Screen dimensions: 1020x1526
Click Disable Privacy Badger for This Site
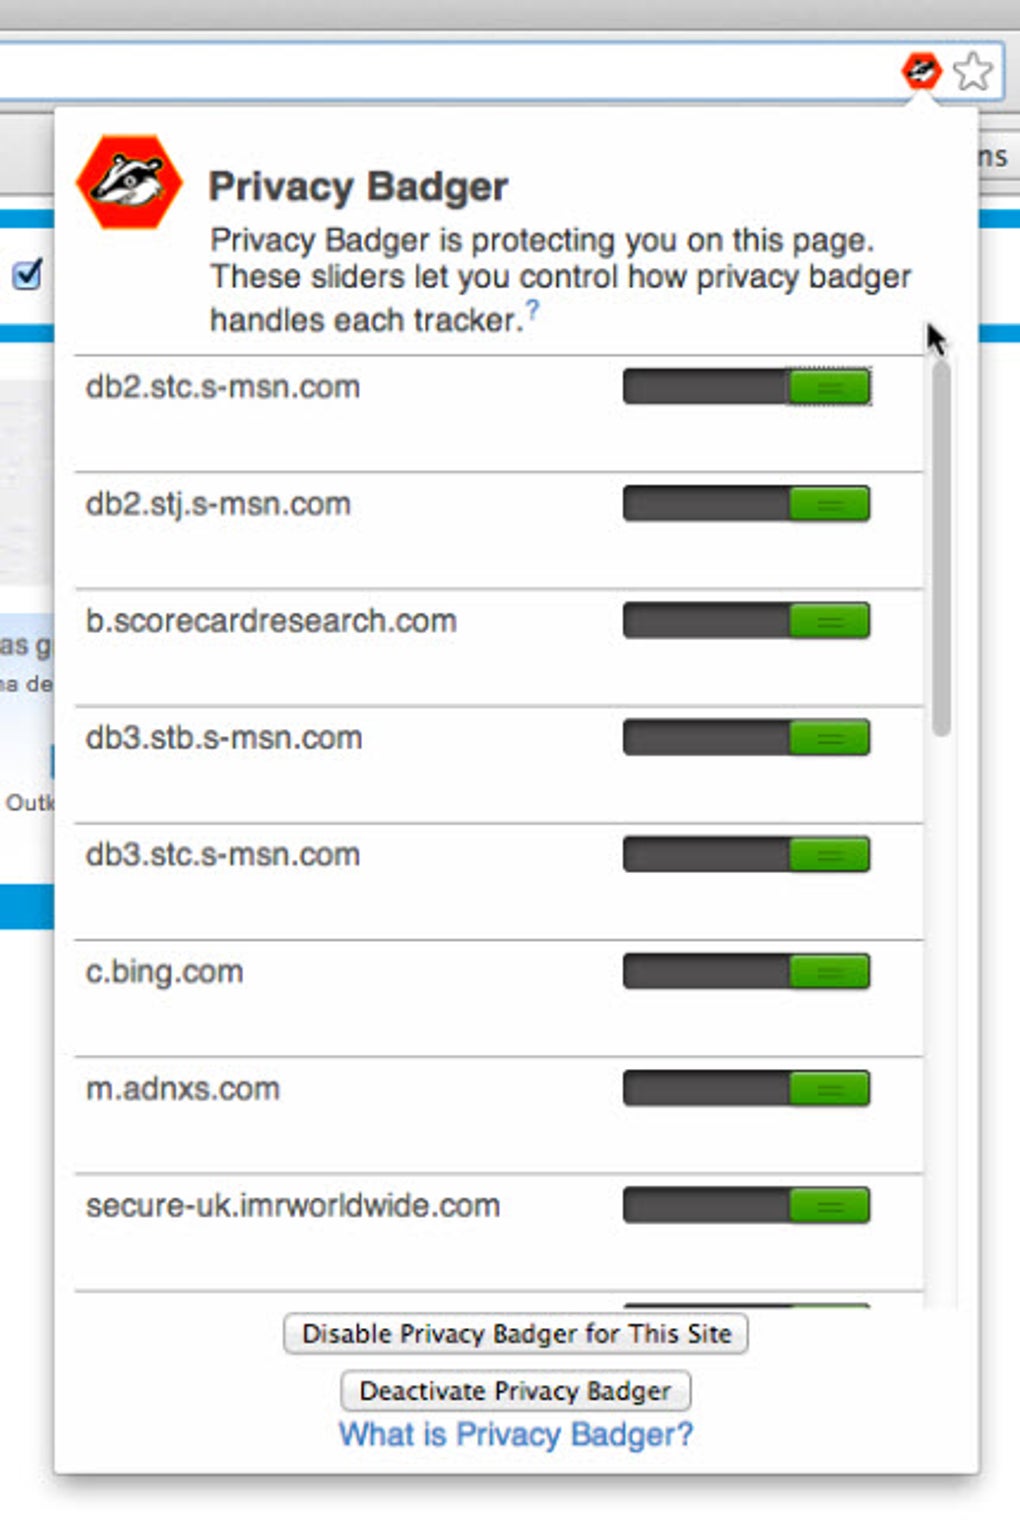coord(516,1333)
